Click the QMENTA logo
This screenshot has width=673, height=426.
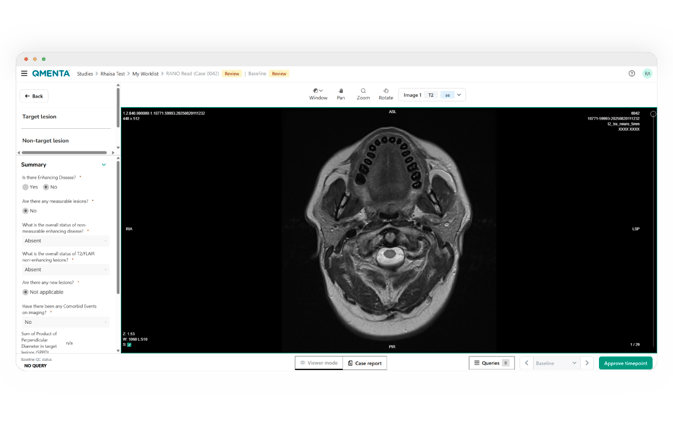[51, 73]
